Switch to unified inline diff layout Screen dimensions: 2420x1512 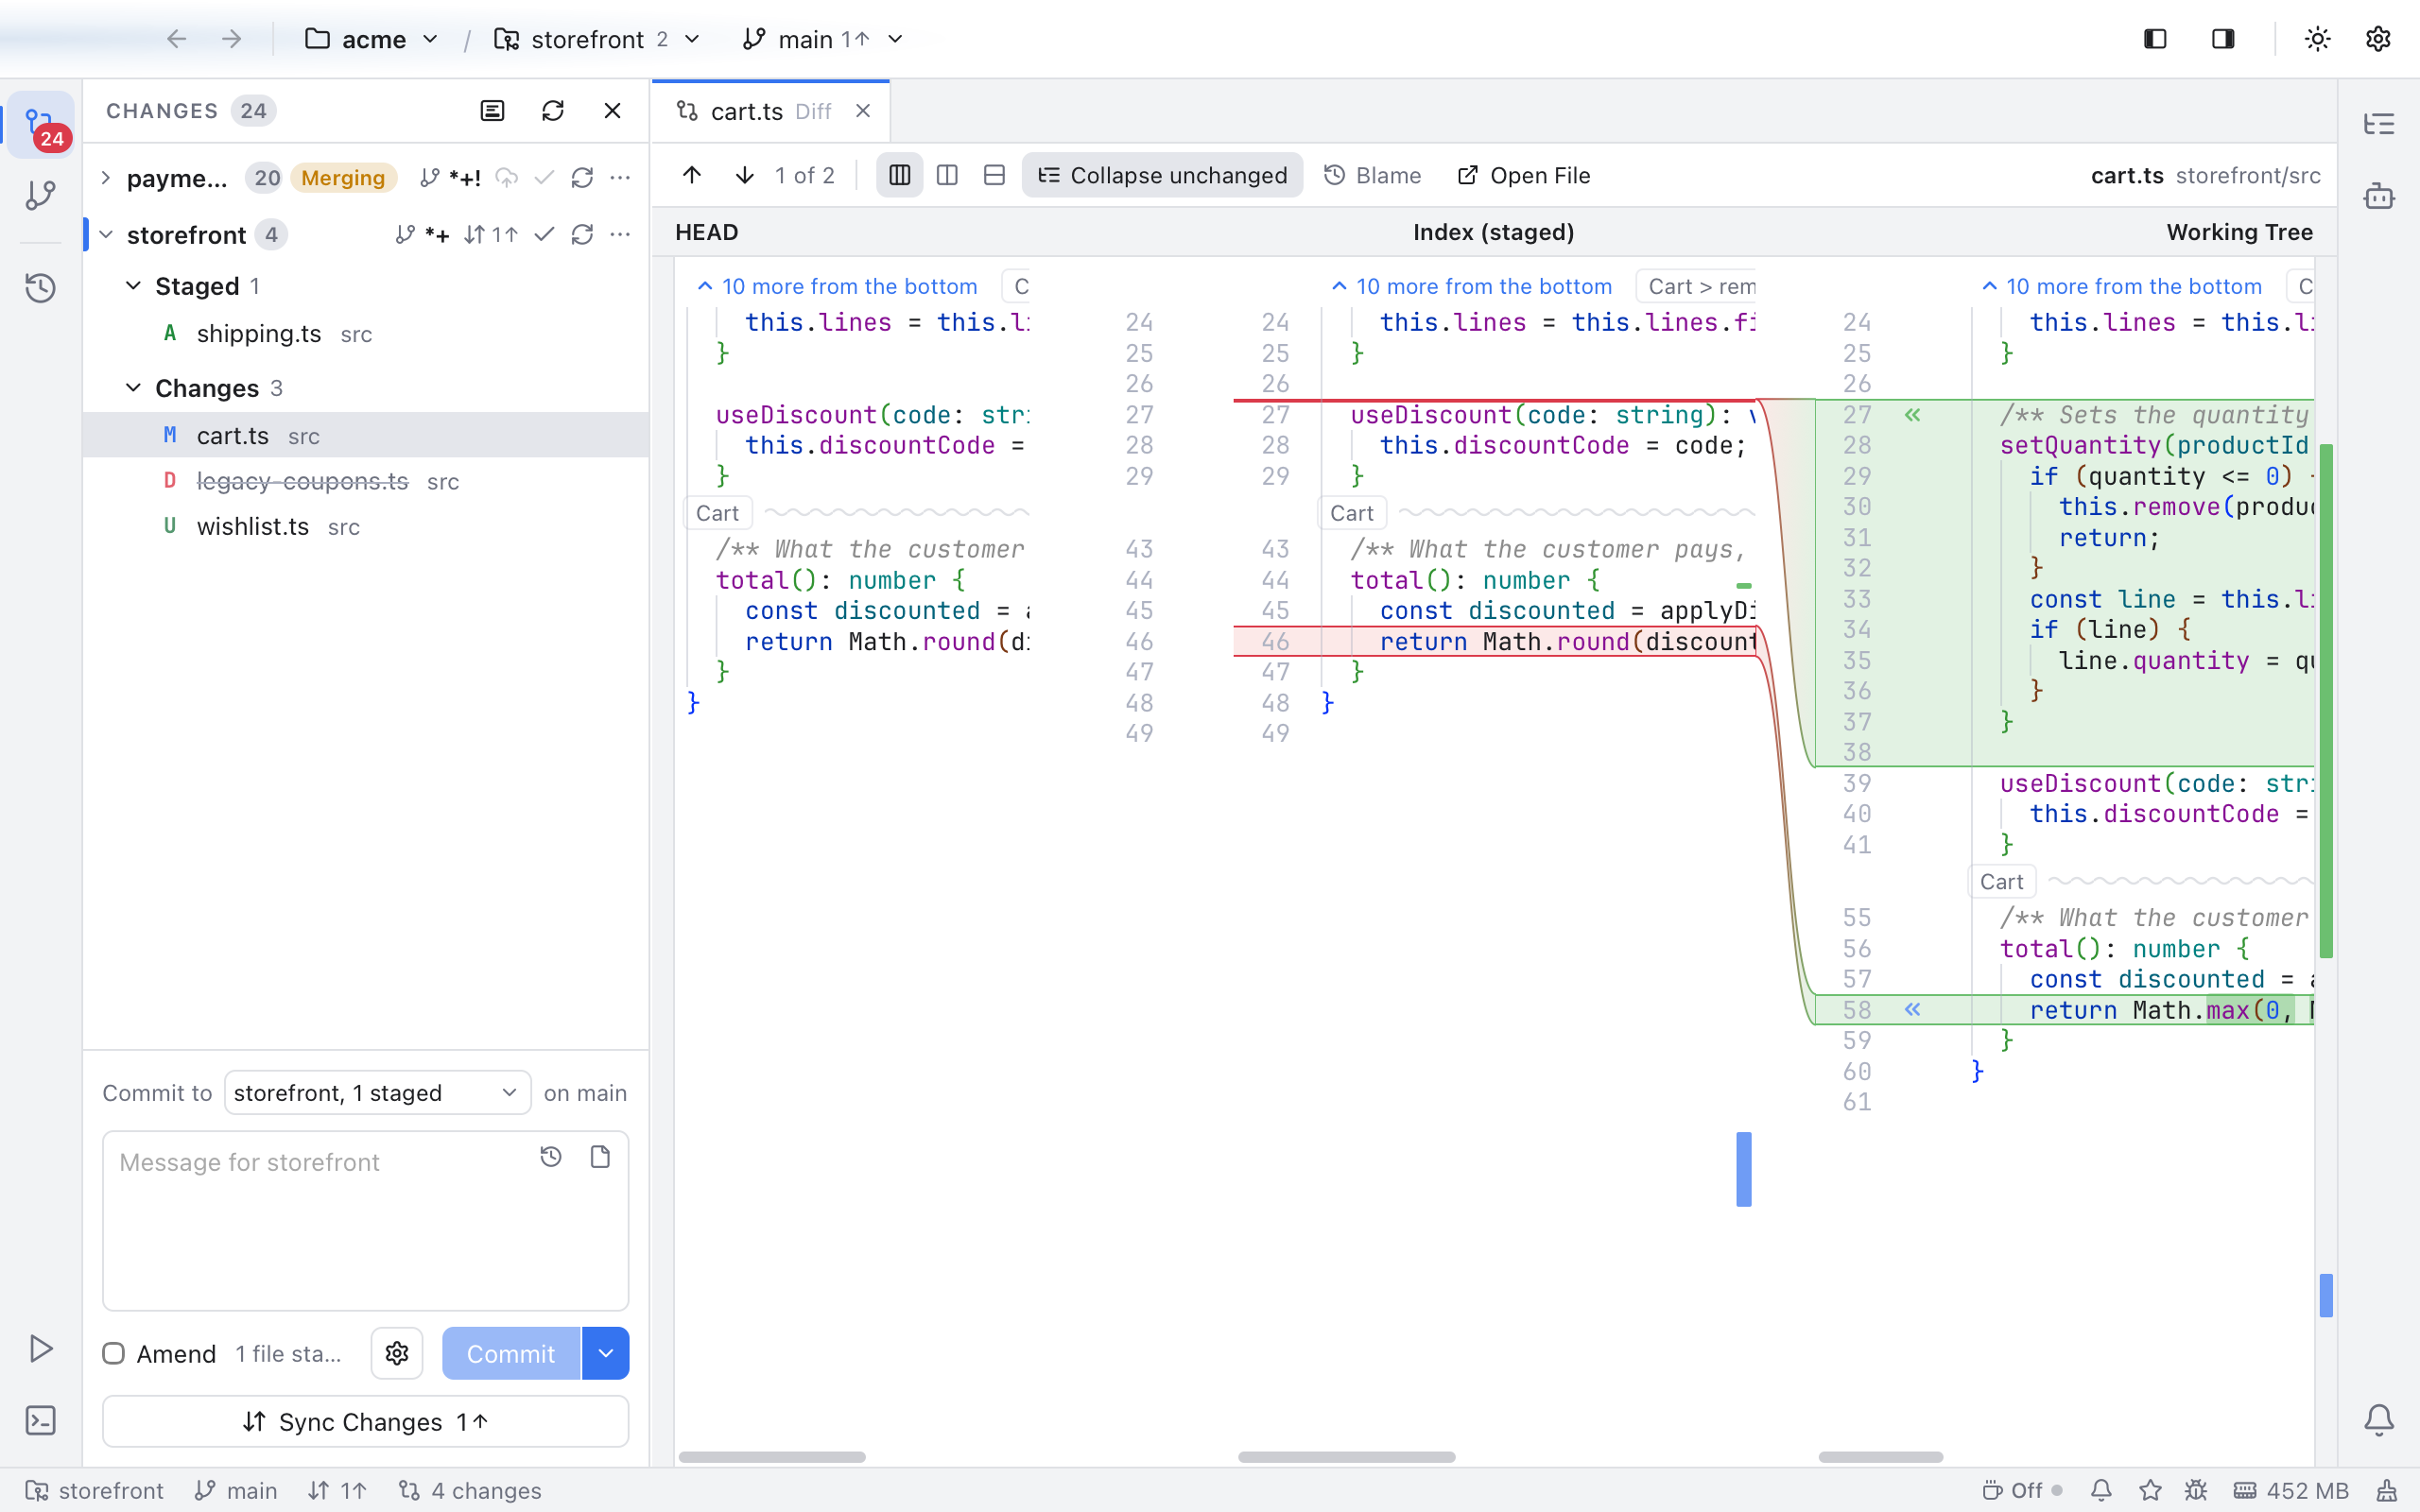point(994,175)
